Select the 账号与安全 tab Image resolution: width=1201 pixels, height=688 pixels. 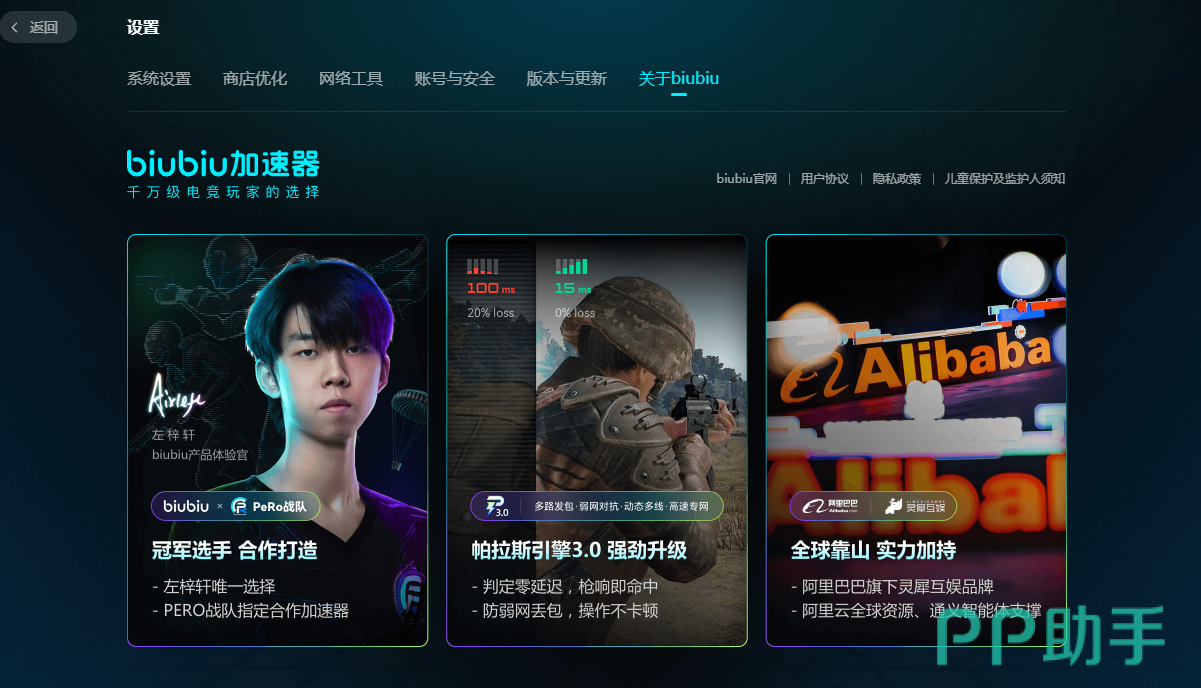(455, 79)
